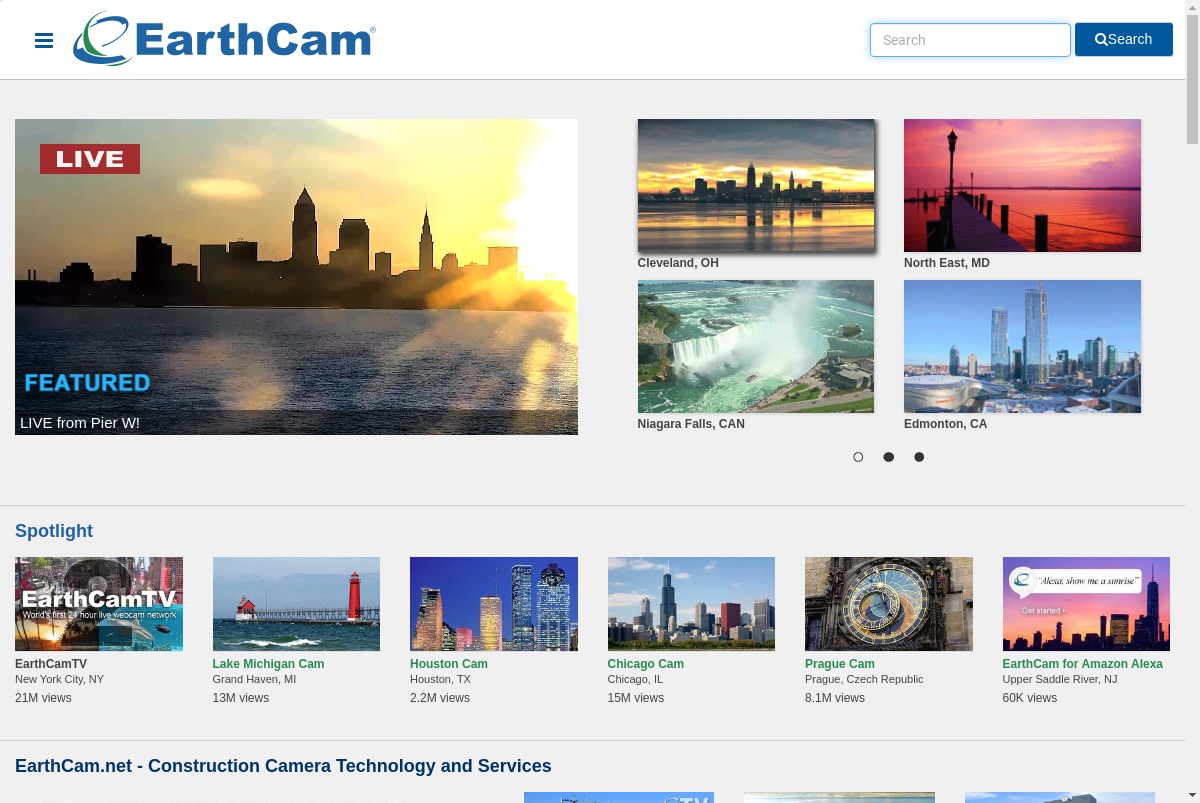Open the hamburger menu icon

[x=44, y=40]
